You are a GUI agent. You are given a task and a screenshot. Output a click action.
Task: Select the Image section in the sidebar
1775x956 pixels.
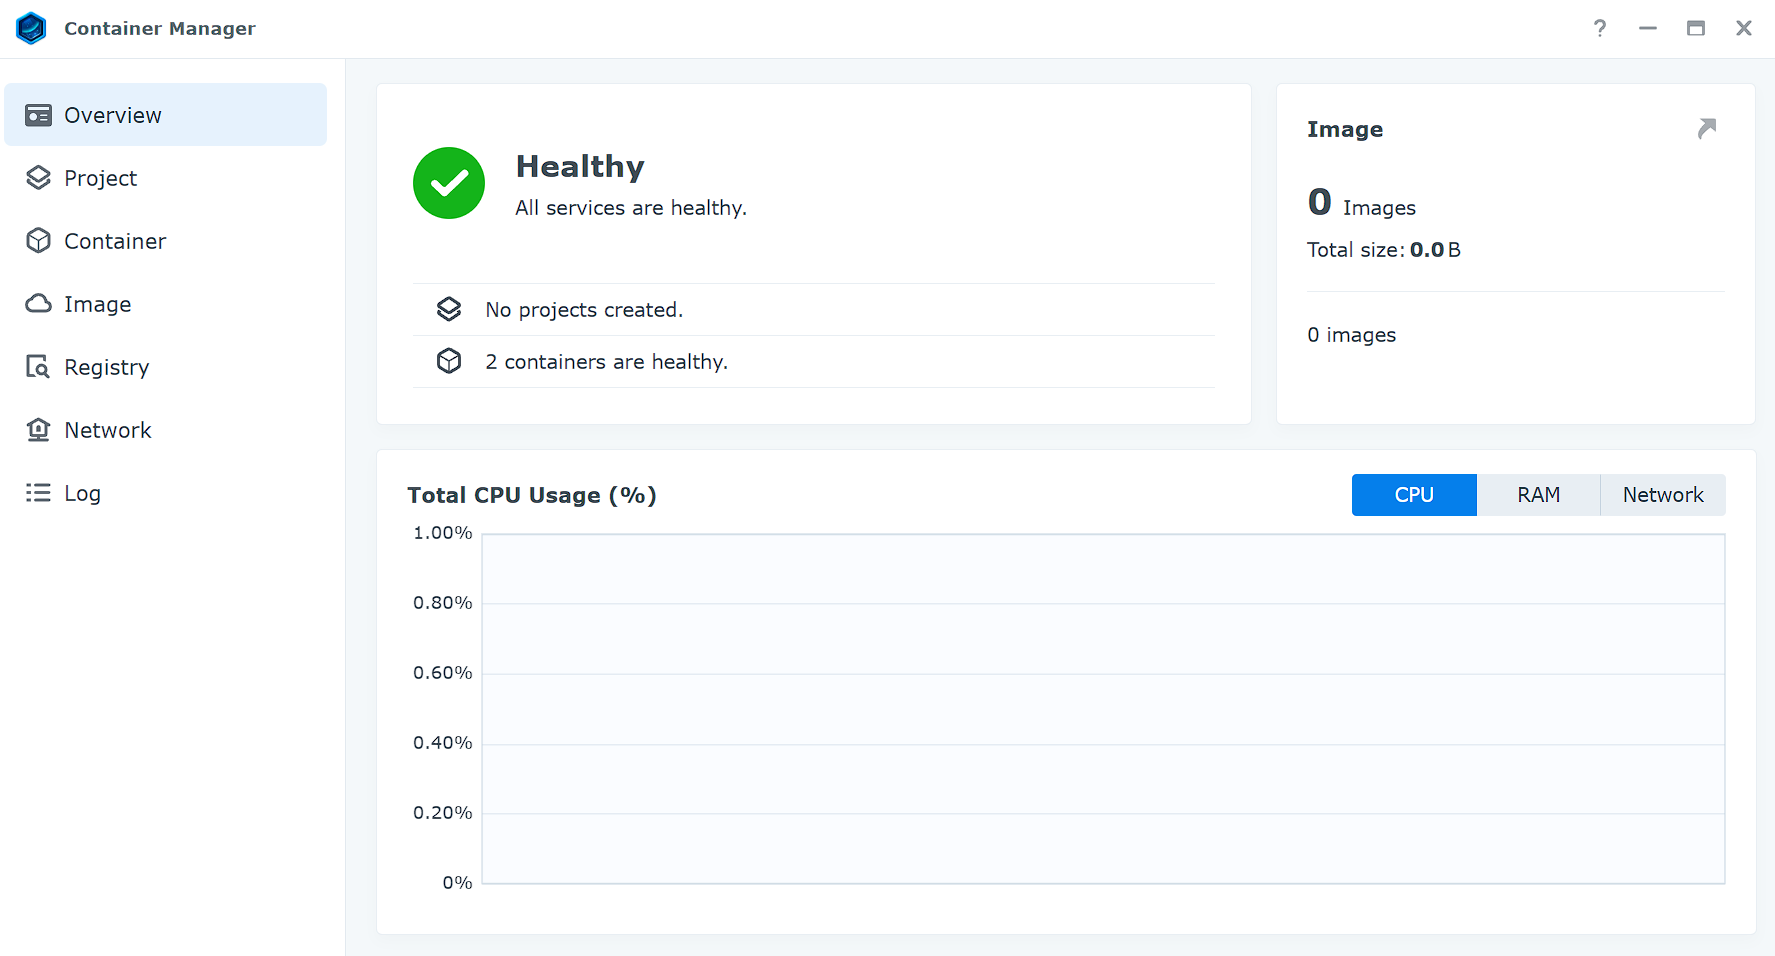[97, 304]
